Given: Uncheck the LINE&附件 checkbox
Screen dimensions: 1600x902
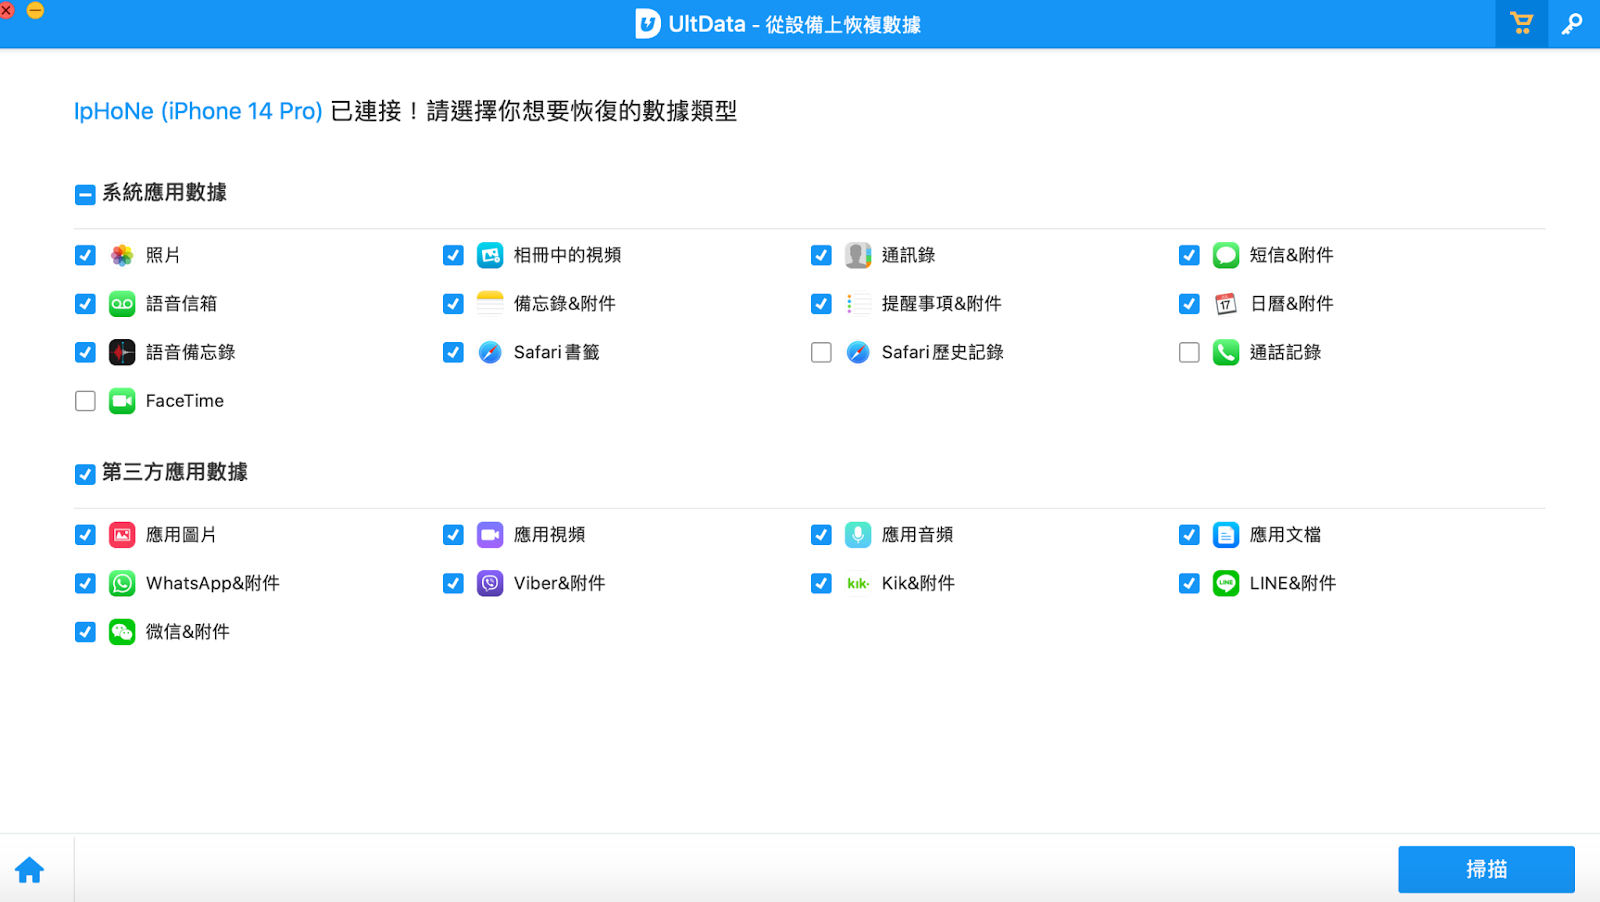Looking at the screenshot, I should tap(1189, 583).
